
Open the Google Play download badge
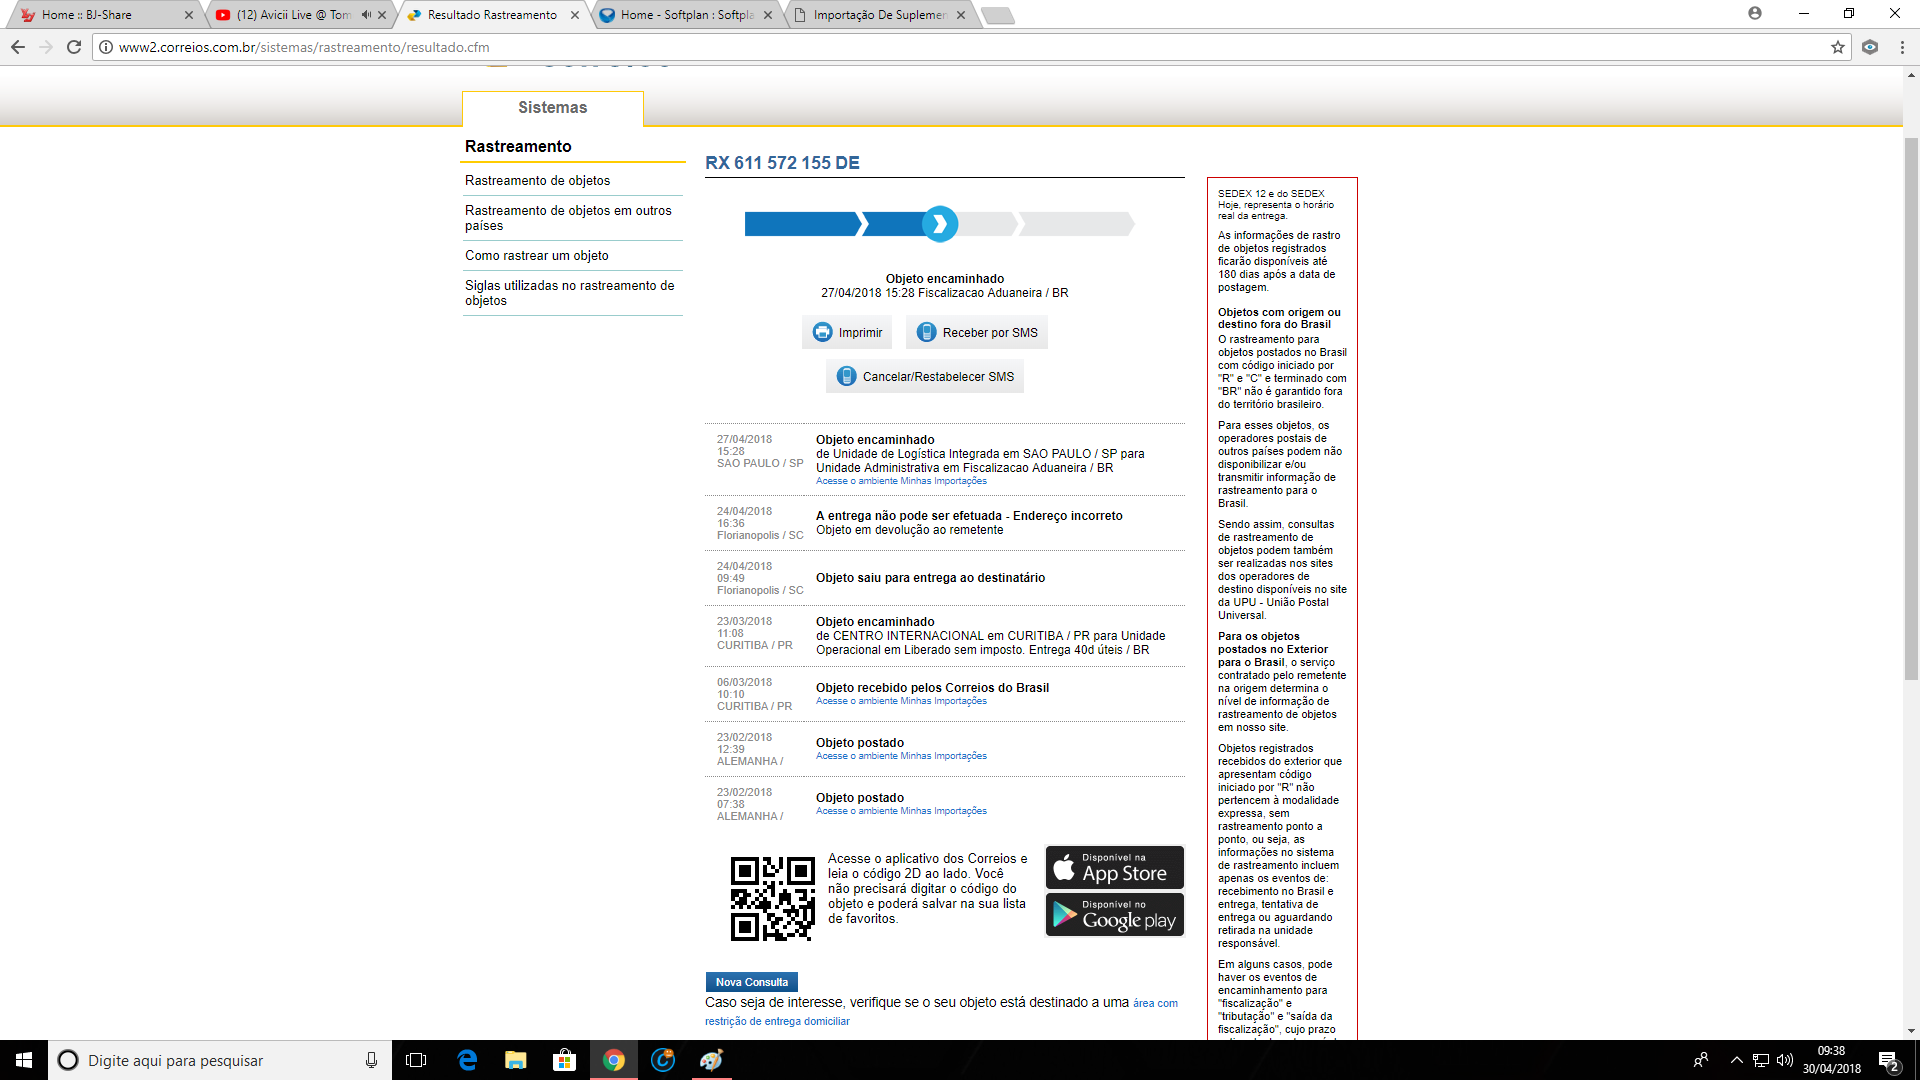pyautogui.click(x=1114, y=914)
